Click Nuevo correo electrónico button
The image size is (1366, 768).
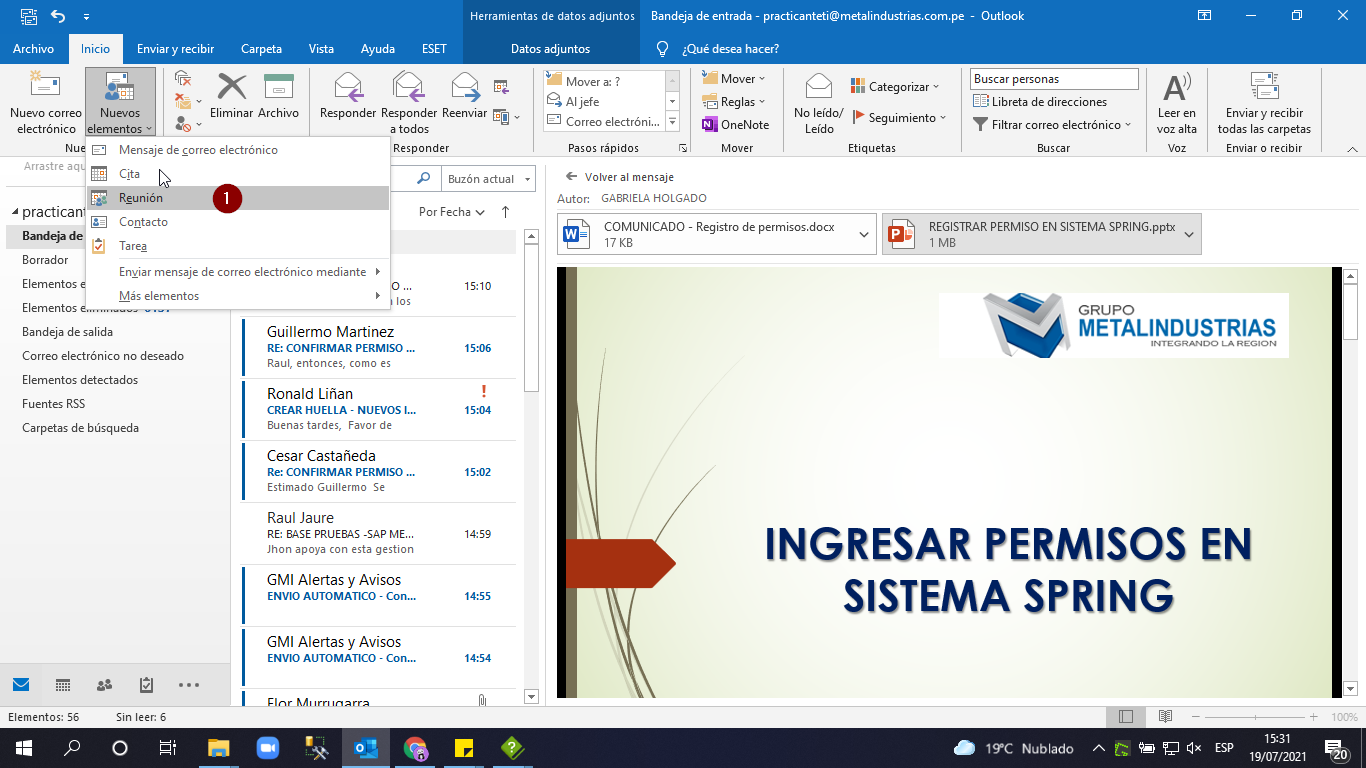point(46,103)
